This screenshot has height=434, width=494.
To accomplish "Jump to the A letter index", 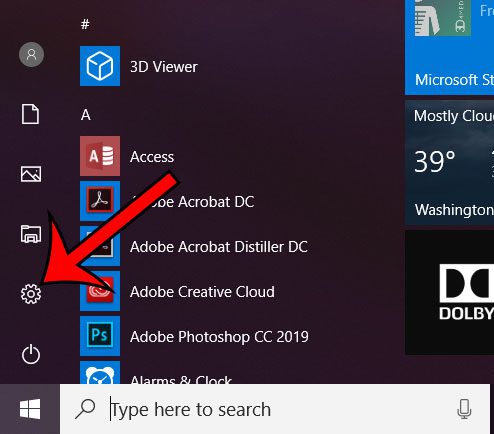I will 86,115.
